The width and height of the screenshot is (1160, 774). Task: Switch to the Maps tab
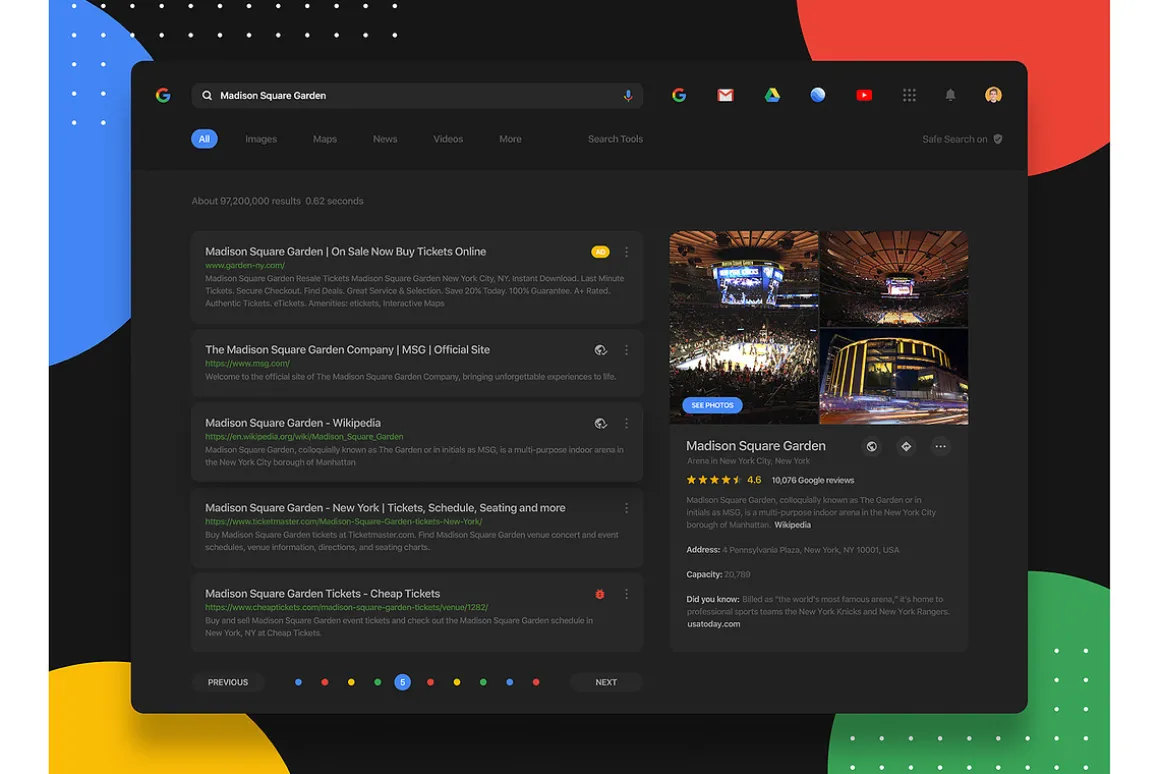click(x=324, y=139)
